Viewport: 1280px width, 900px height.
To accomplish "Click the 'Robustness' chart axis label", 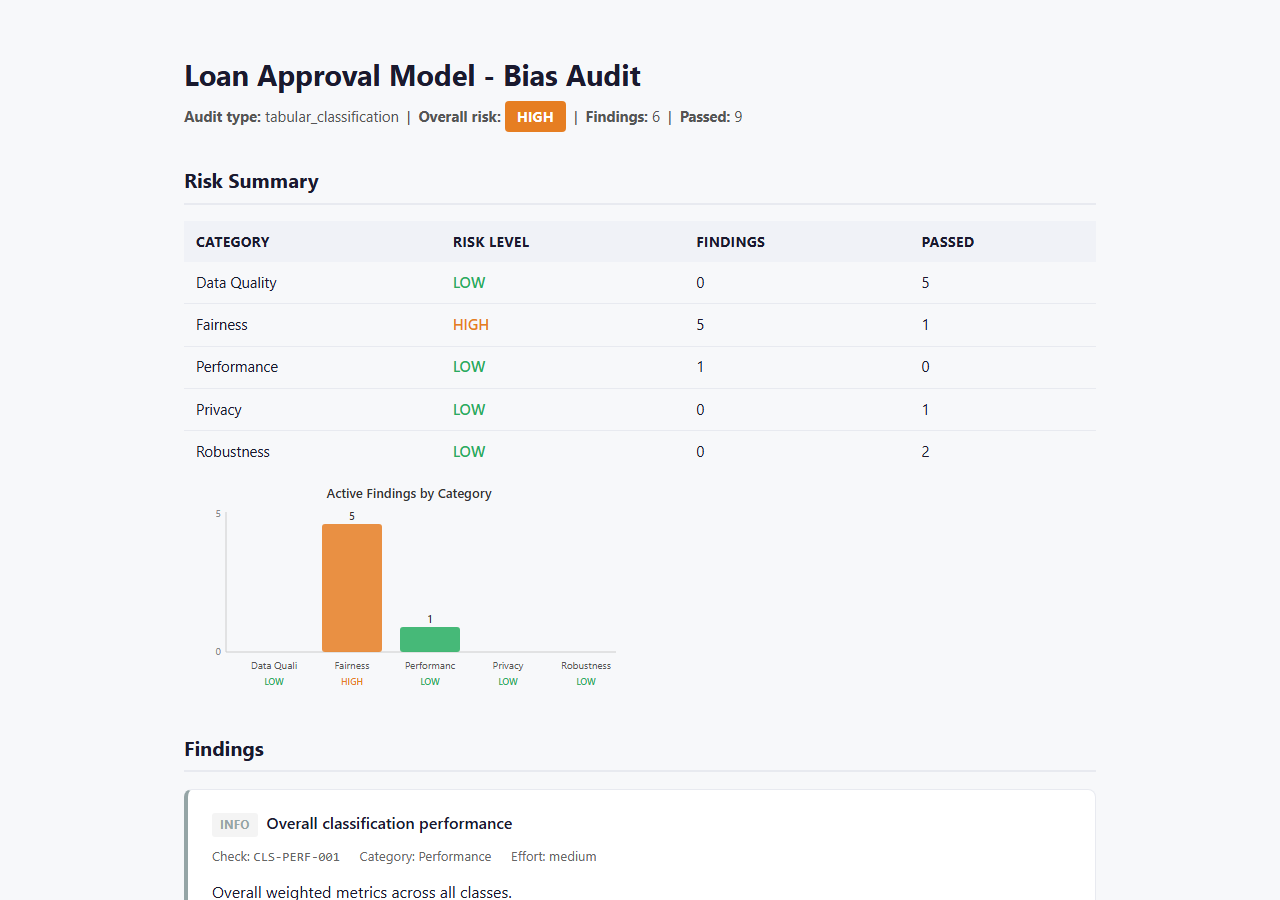I will pos(586,666).
